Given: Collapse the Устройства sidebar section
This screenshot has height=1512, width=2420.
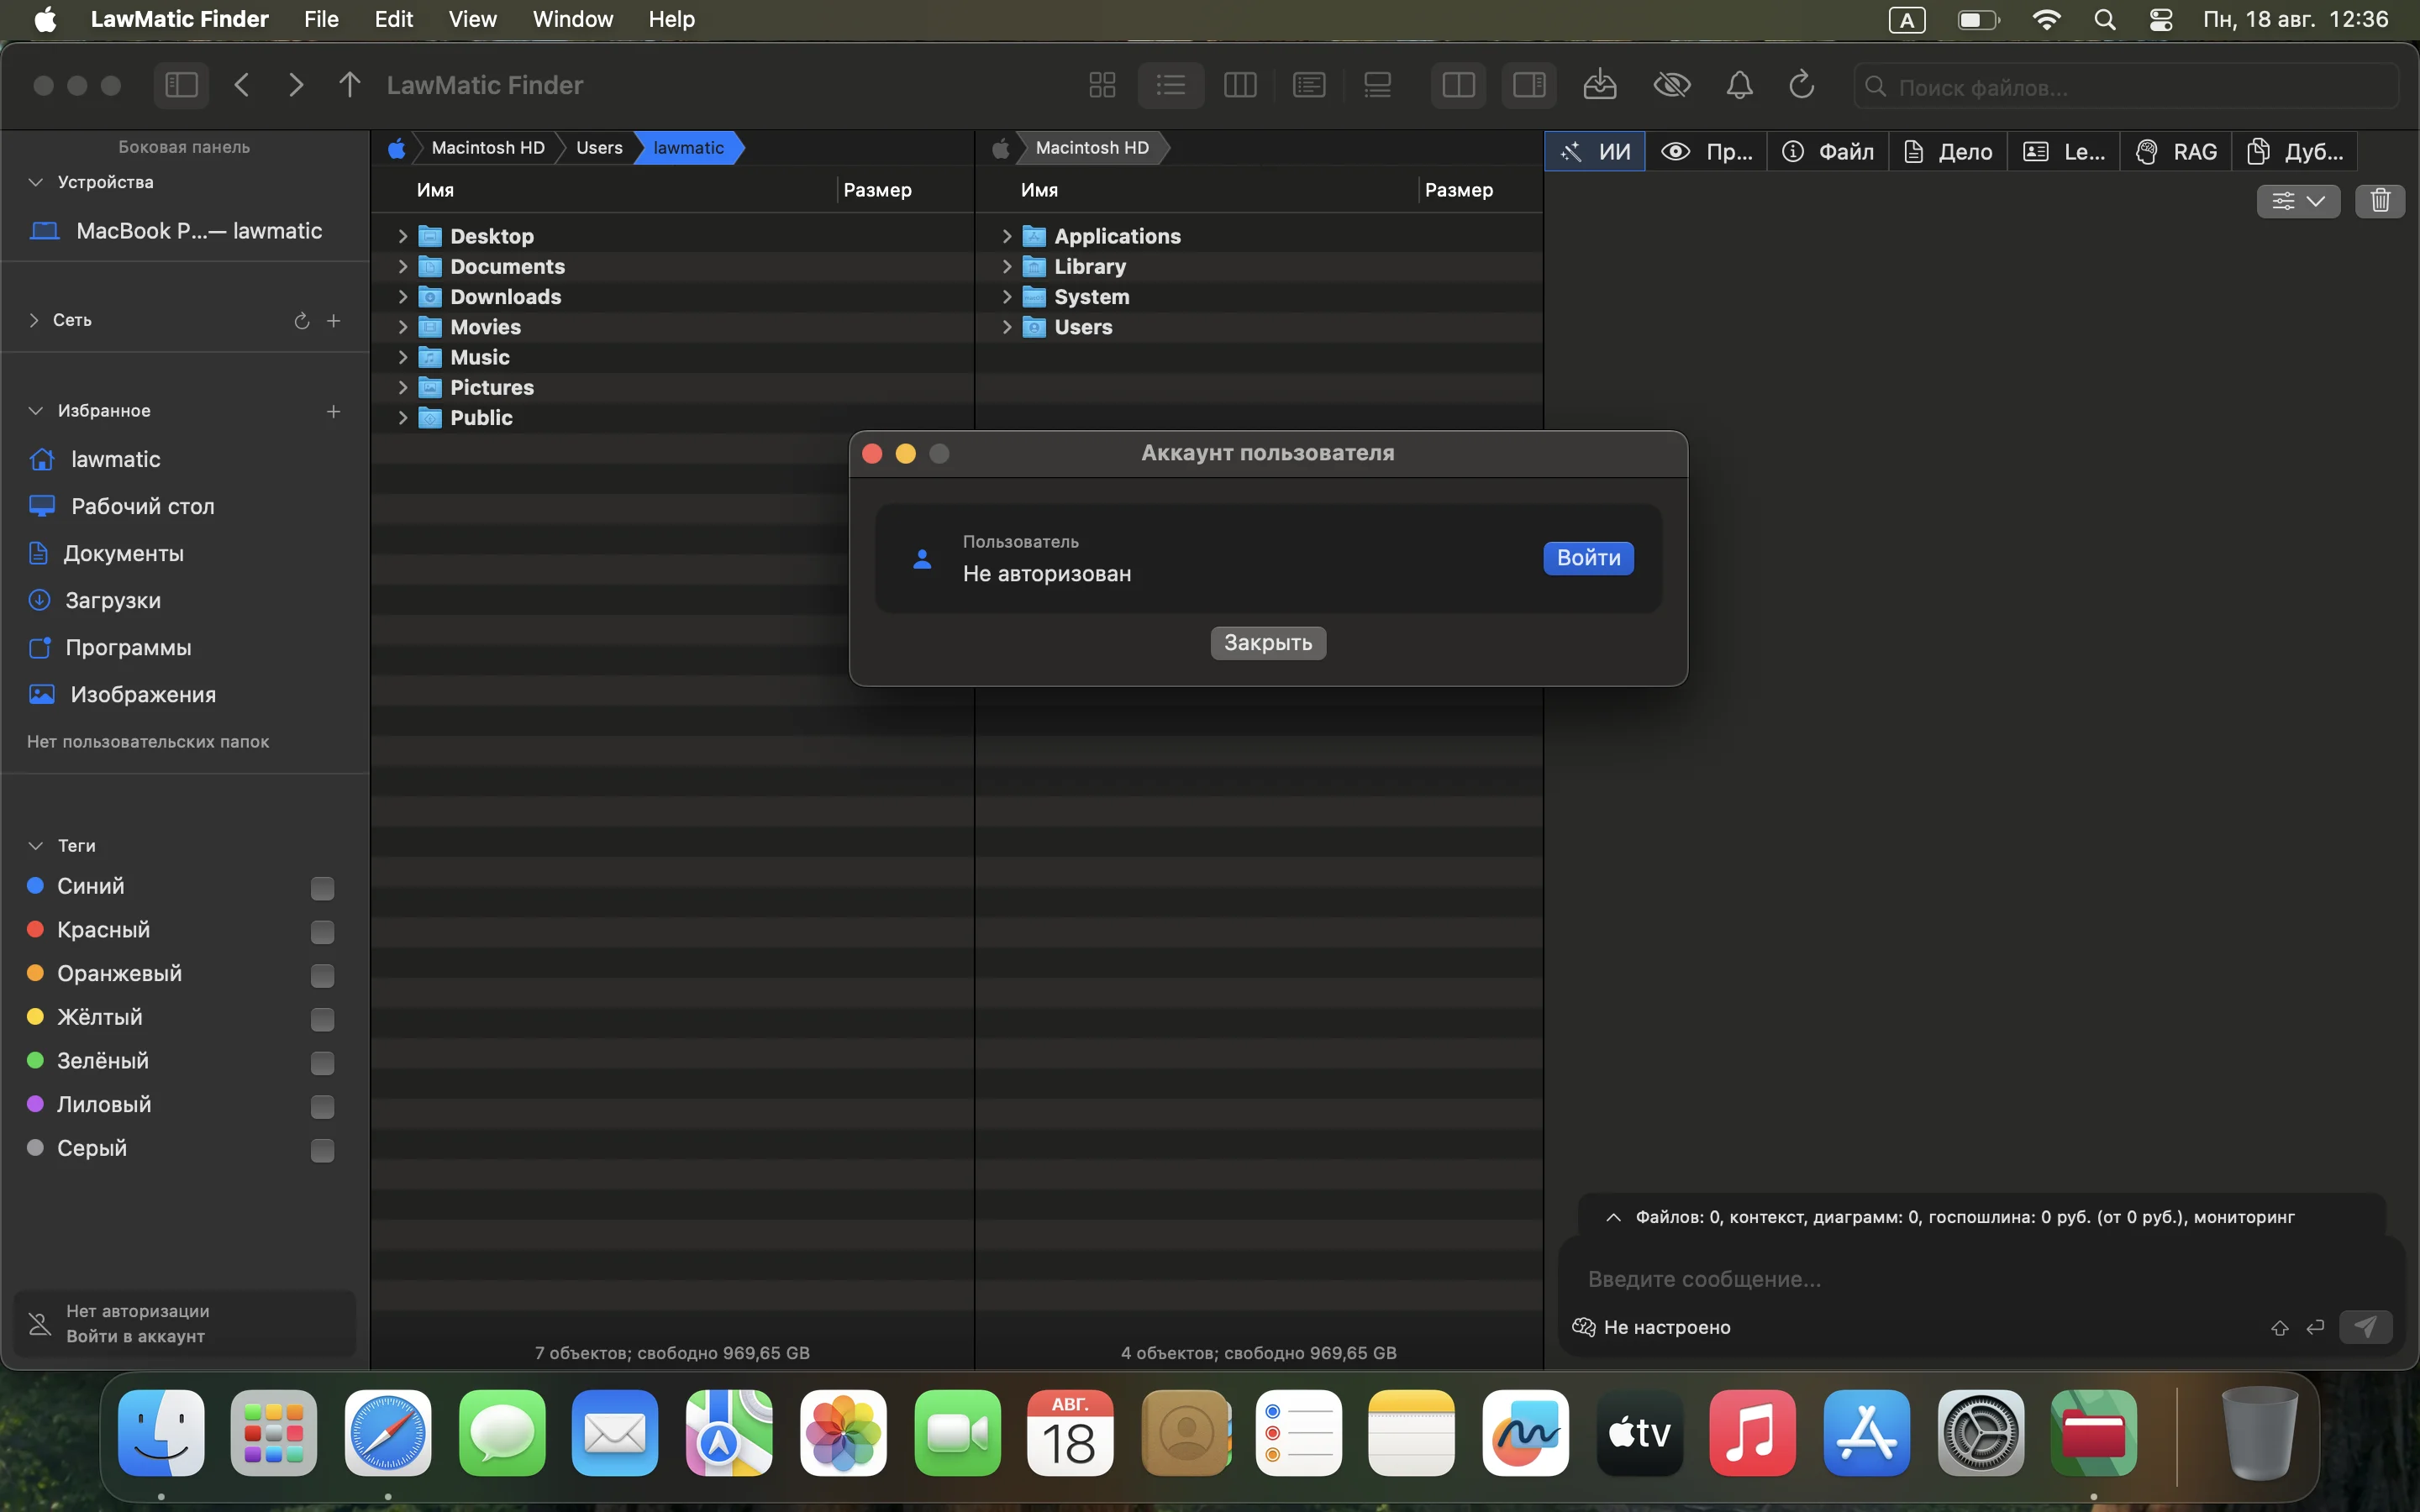Looking at the screenshot, I should [x=36, y=182].
